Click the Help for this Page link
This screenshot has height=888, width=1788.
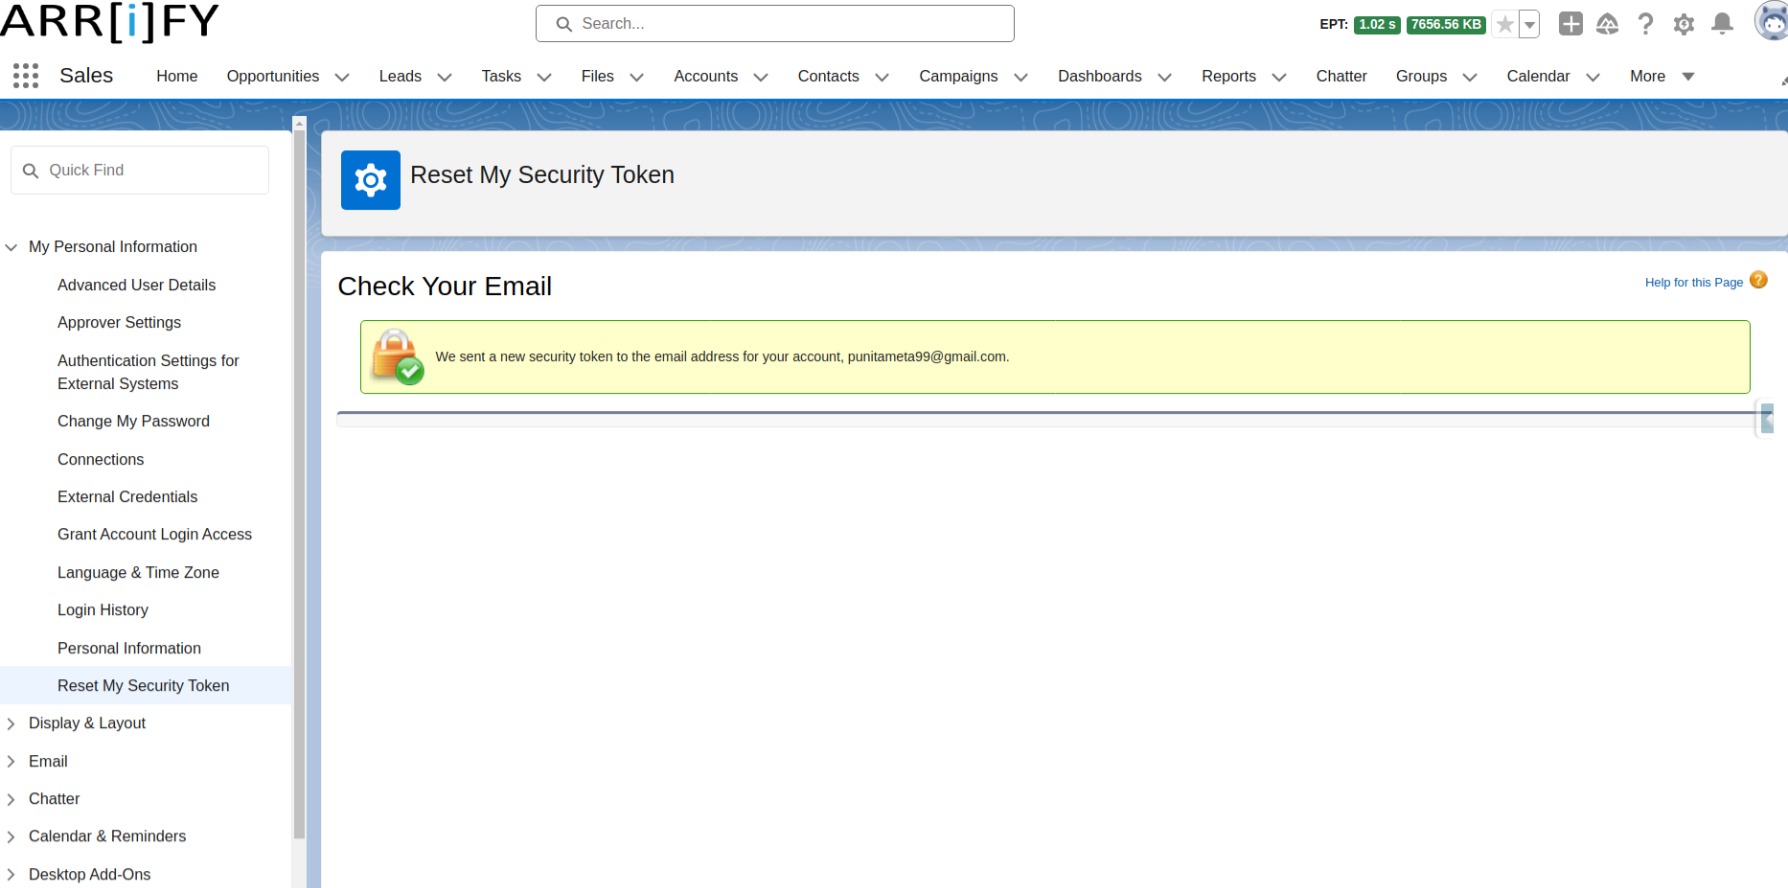point(1694,282)
